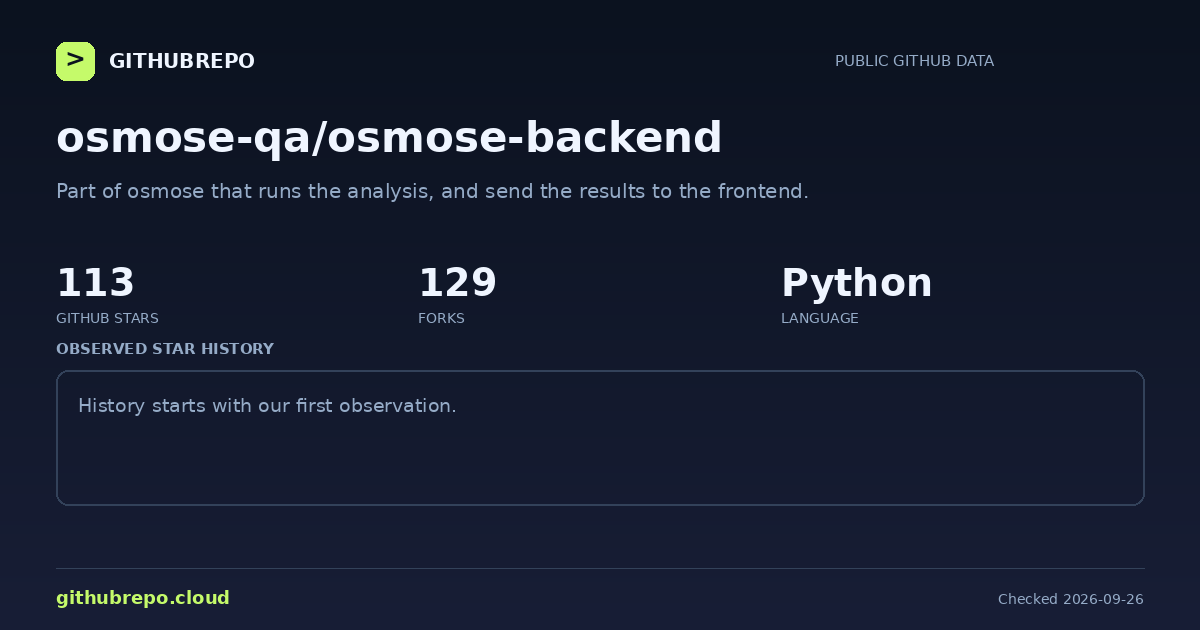Select the 113 stars count
The width and height of the screenshot is (1200, 630).
pyautogui.click(x=95, y=283)
